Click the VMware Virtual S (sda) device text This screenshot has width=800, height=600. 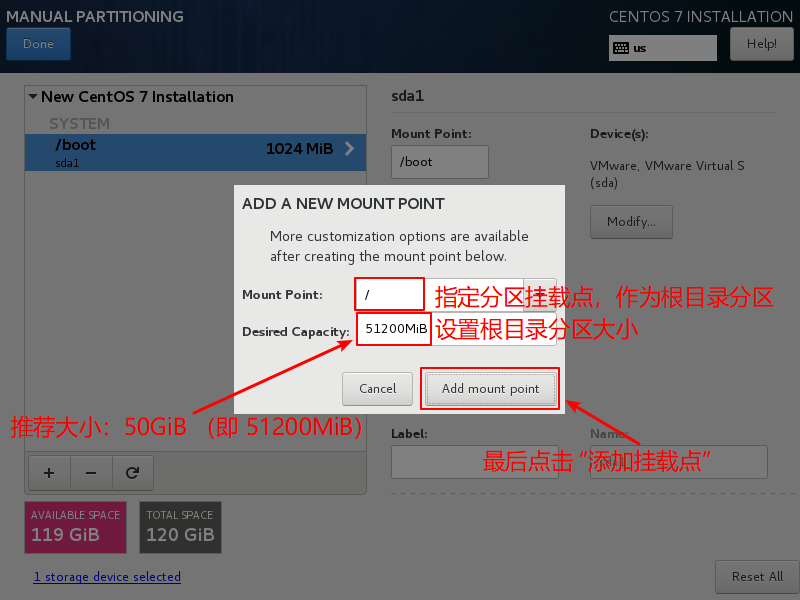click(667, 174)
